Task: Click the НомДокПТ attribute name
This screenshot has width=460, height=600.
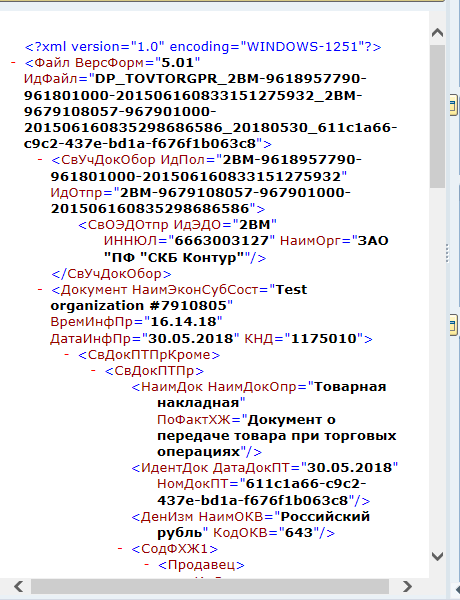Action: click(194, 484)
